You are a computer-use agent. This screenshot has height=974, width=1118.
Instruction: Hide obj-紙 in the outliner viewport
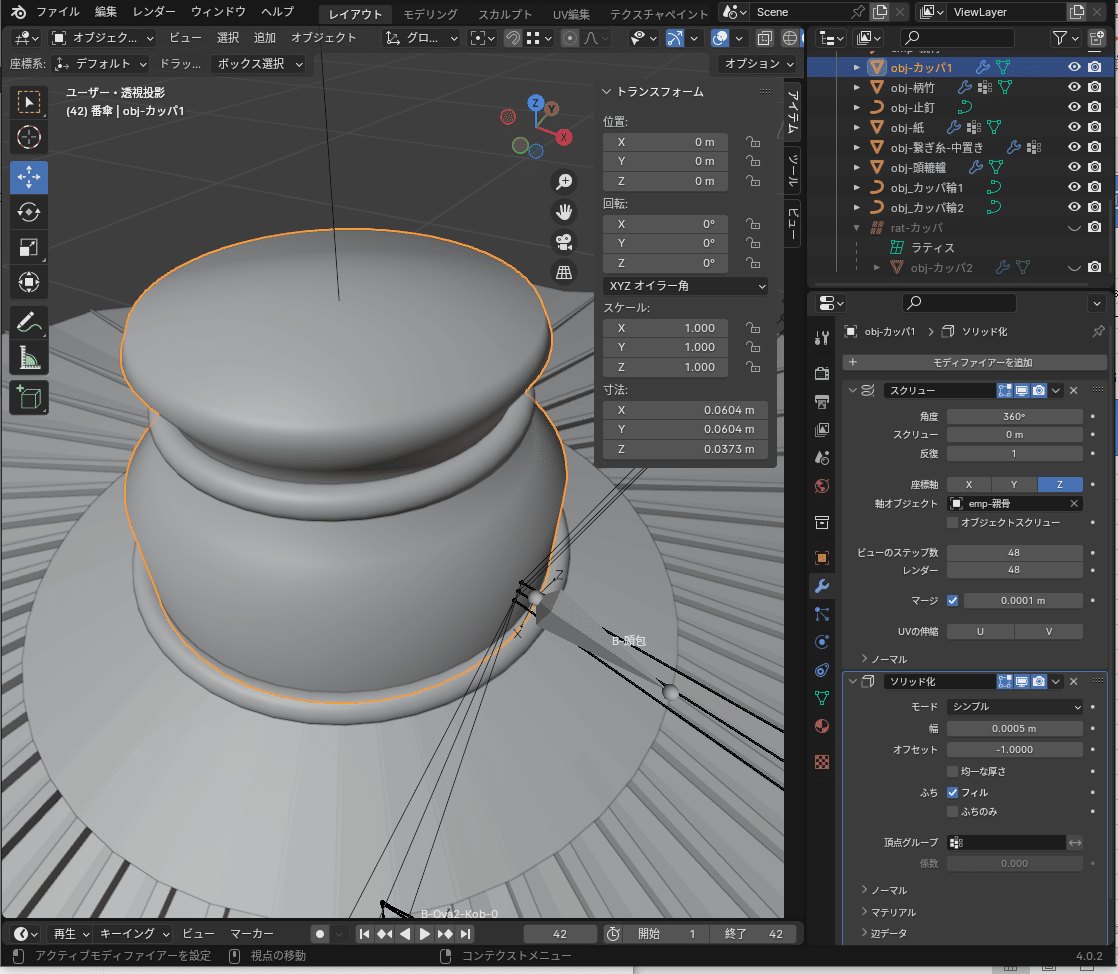tap(1074, 127)
